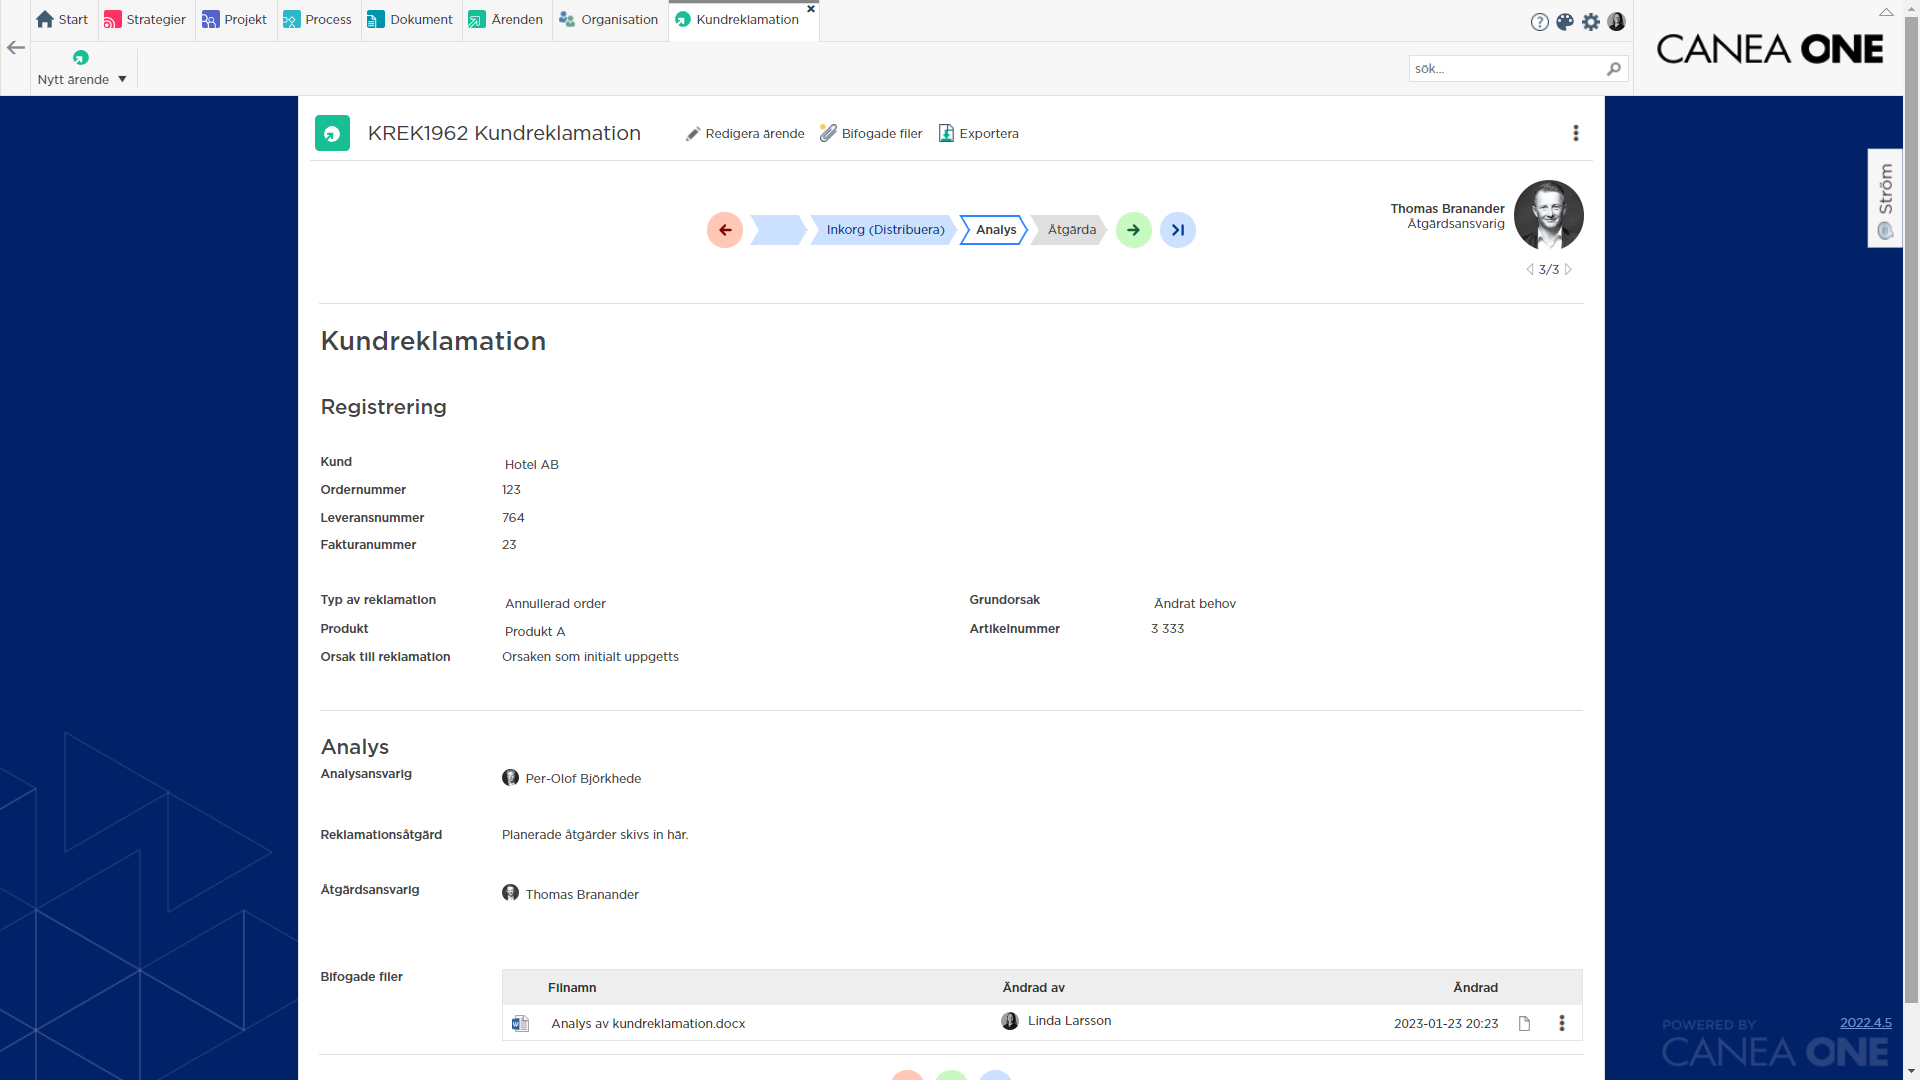Select the Inkorg (Distribuera) workflow step
1920x1080 pixels.
pos(884,230)
